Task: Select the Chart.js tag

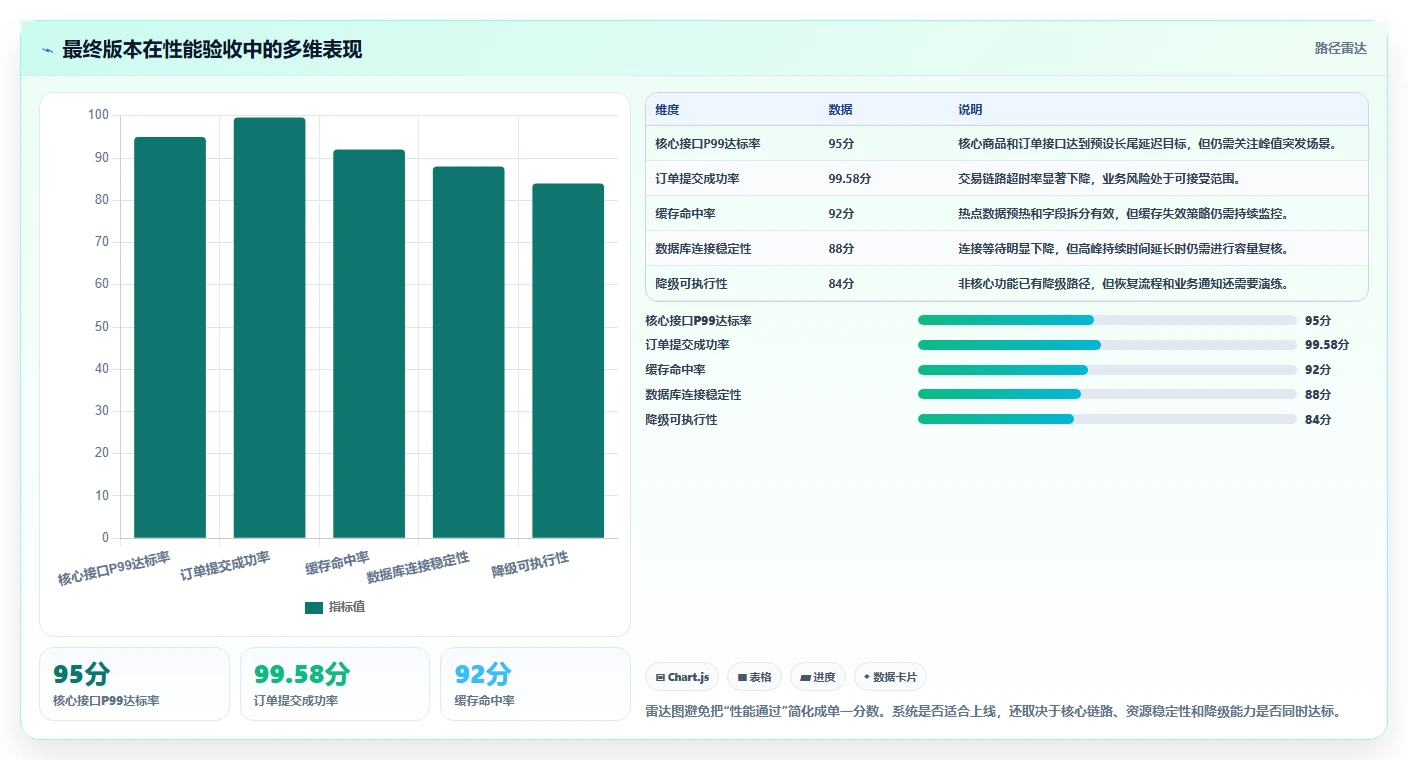Action: click(682, 677)
